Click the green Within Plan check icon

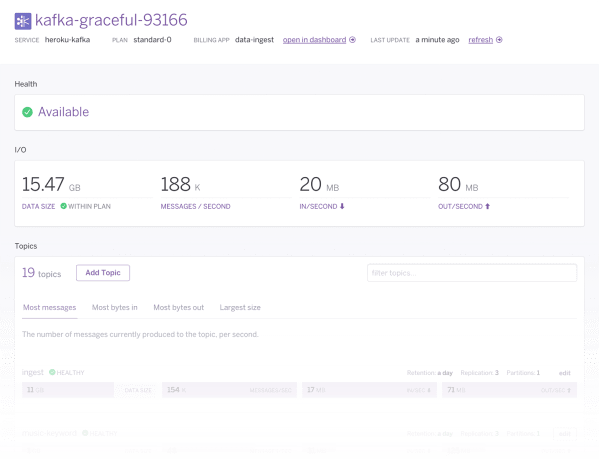pos(63,206)
